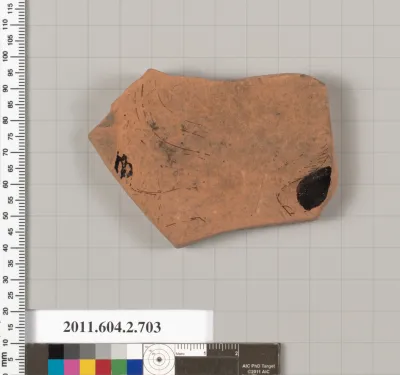Click the 'AIC PhD Target' text
Viewport: 400px width, 375px height.
(259, 366)
